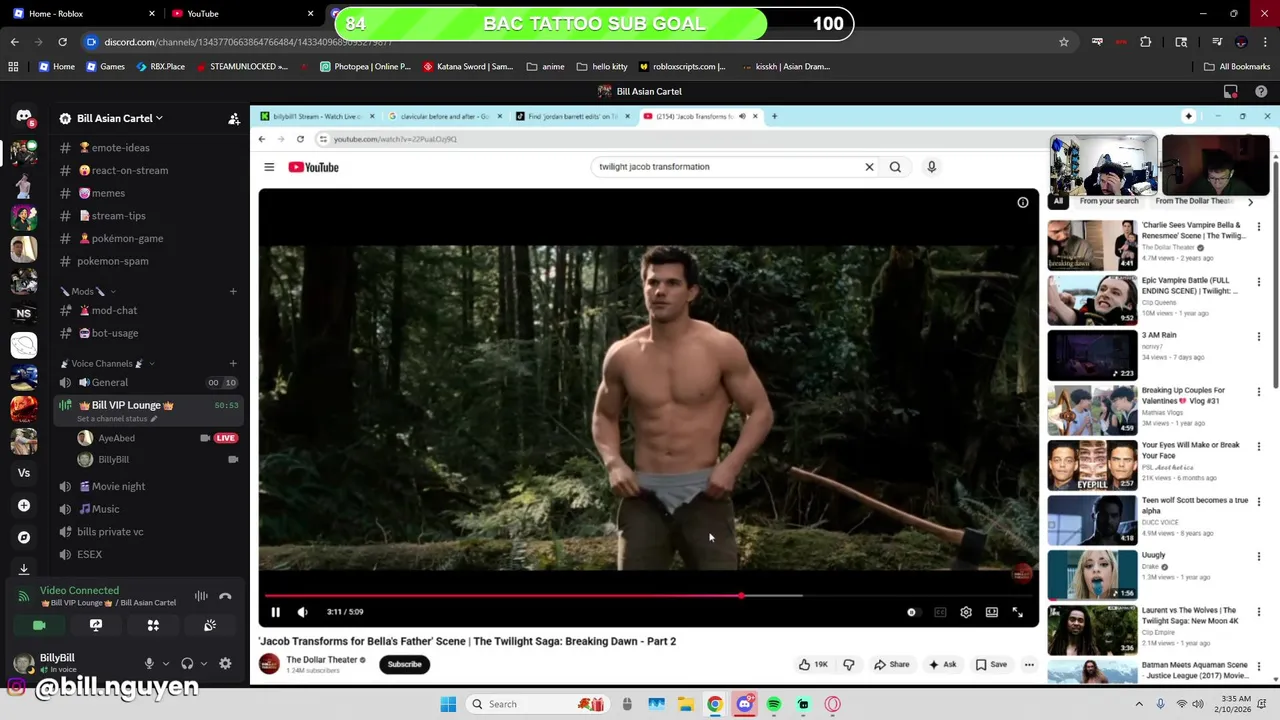Open Teen wolf Scott becomes alpha video

pyautogui.click(x=1092, y=519)
